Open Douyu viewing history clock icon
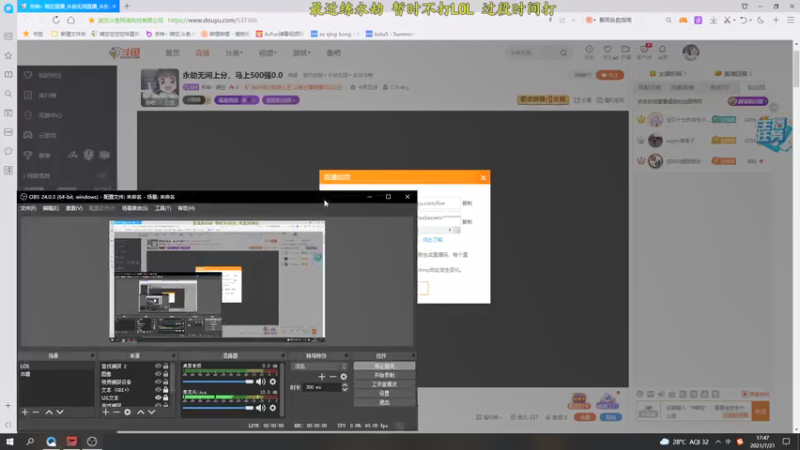This screenshot has height=450, width=800. tap(589, 51)
